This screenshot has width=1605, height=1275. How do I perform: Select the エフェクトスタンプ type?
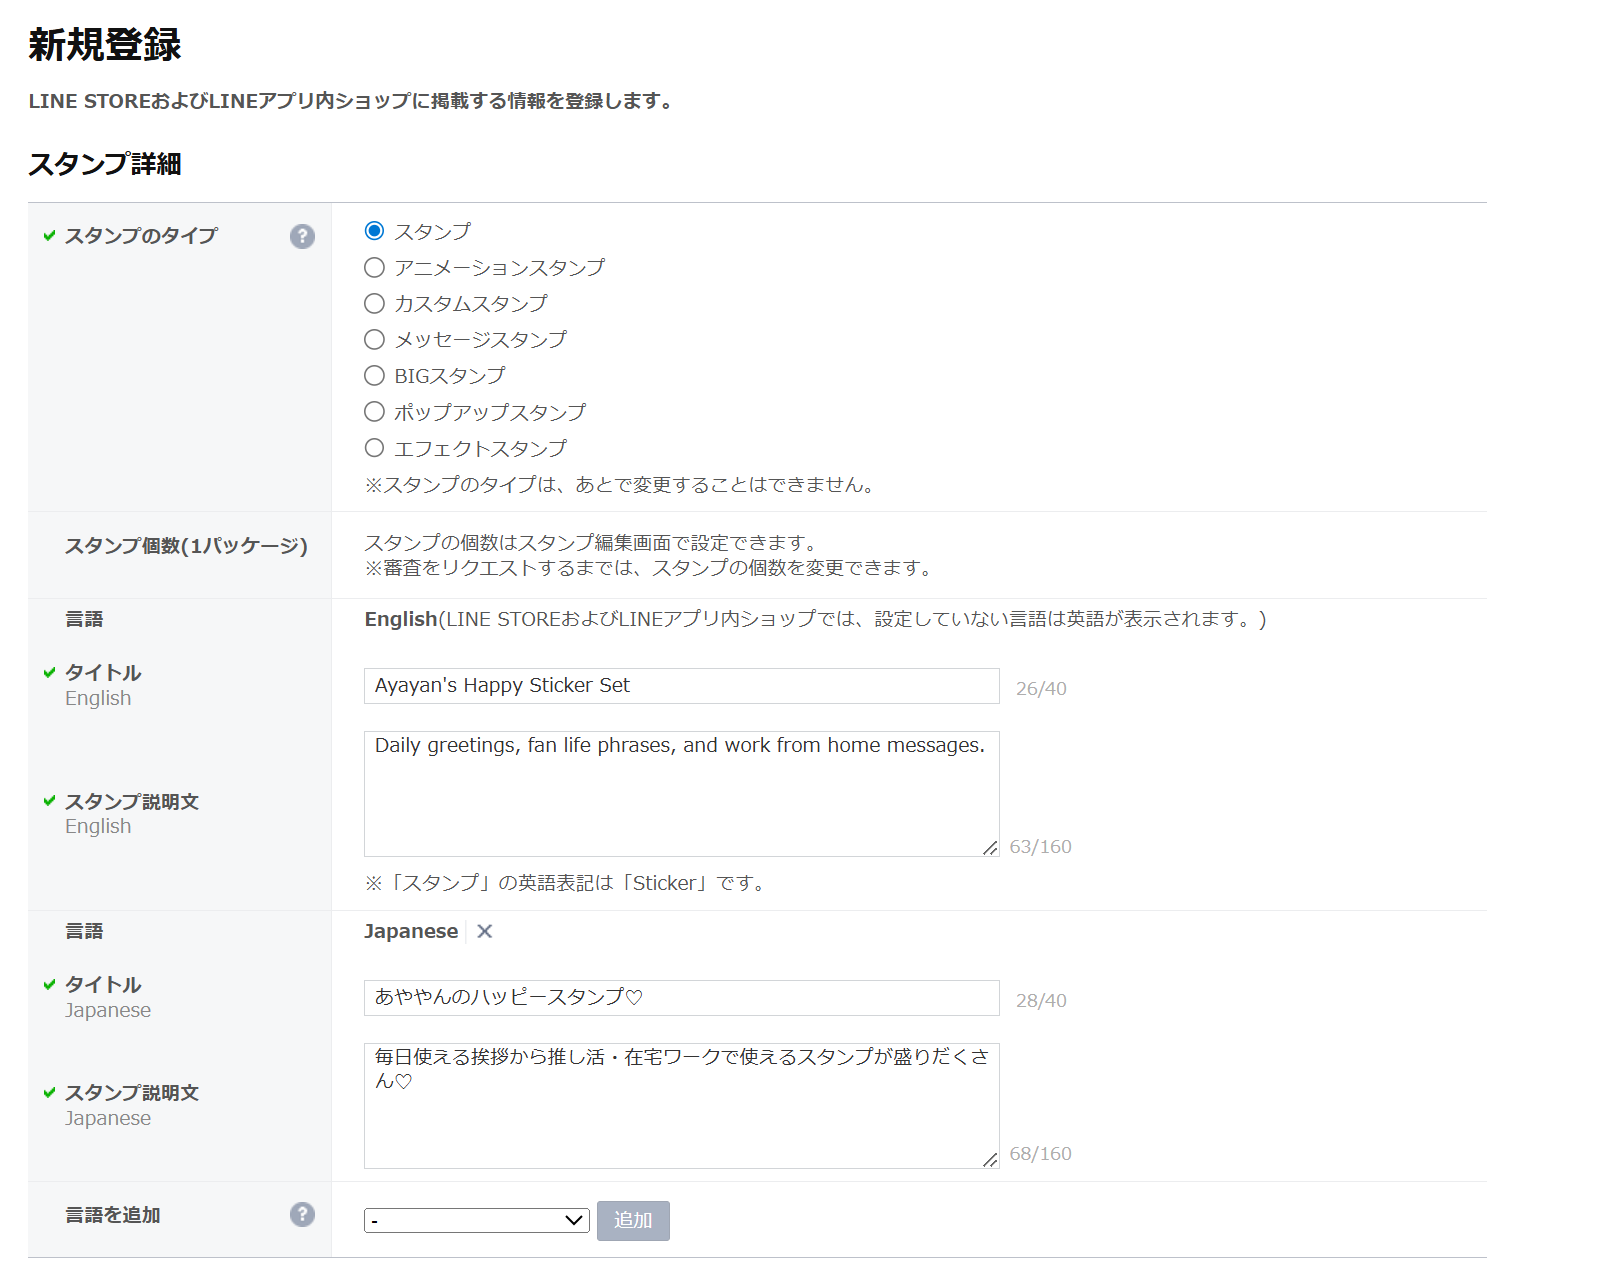tap(374, 448)
